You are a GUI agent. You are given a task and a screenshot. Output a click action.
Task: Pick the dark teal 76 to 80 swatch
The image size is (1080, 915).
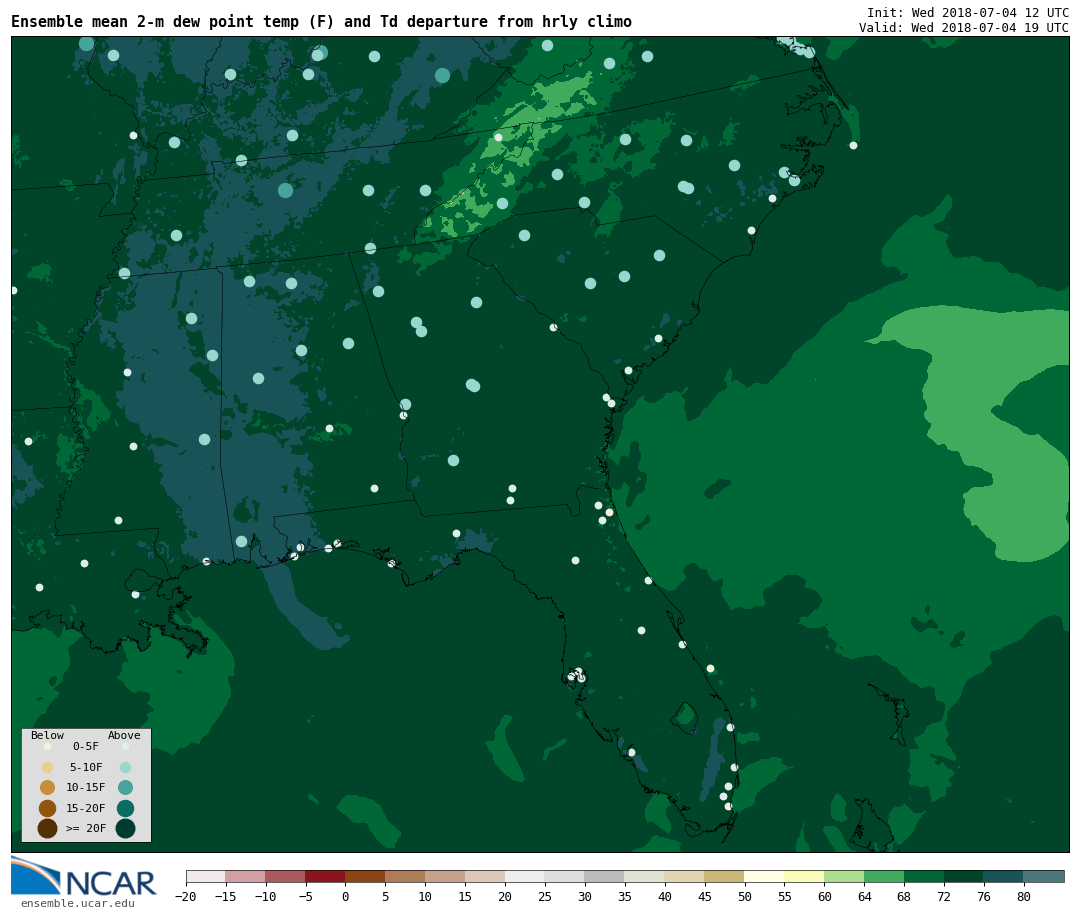(x=1004, y=876)
